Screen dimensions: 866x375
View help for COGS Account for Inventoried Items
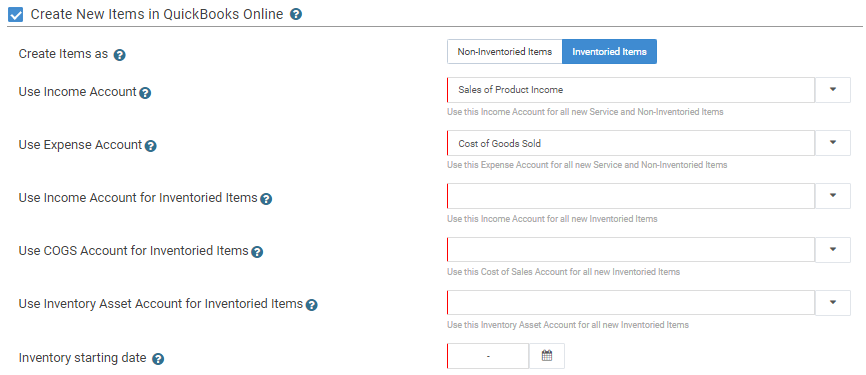click(x=257, y=252)
